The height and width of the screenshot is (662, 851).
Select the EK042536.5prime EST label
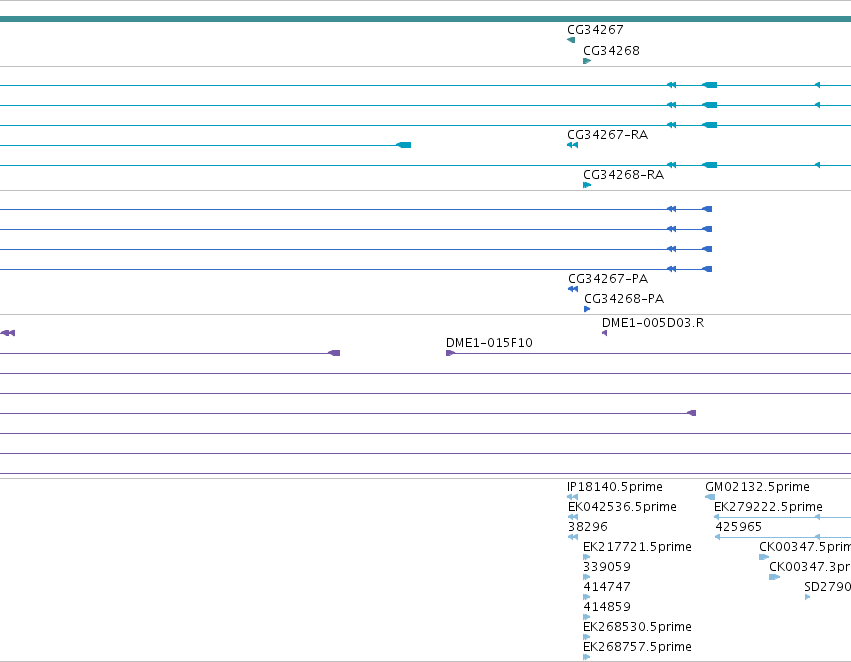point(622,507)
